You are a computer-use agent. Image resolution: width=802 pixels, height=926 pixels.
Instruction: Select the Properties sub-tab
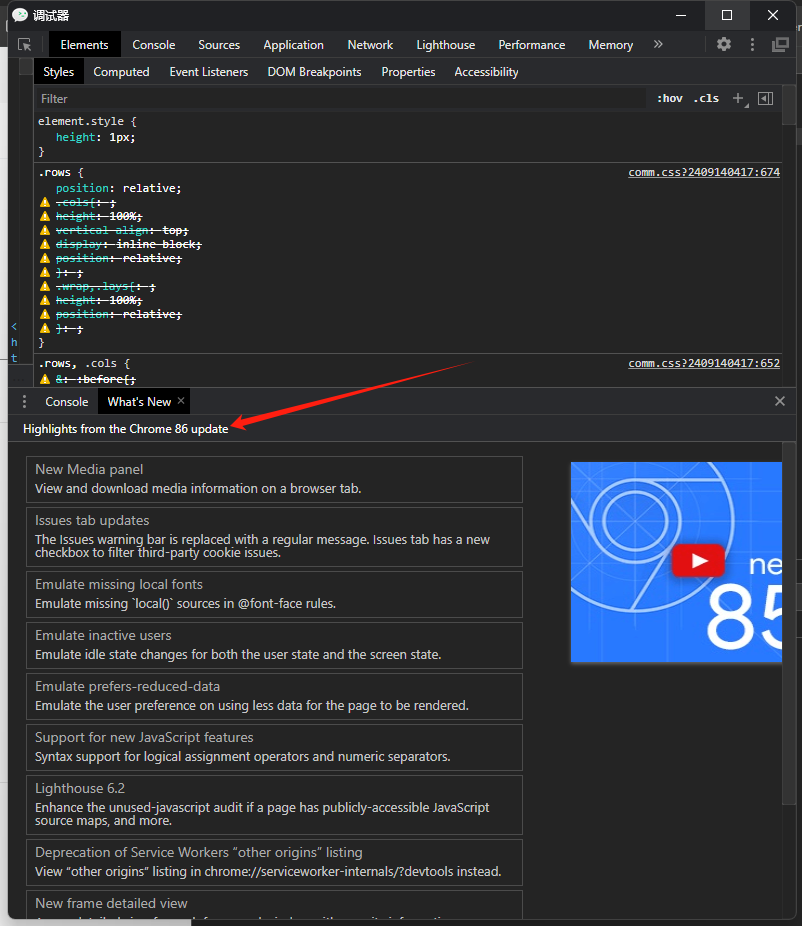point(408,72)
